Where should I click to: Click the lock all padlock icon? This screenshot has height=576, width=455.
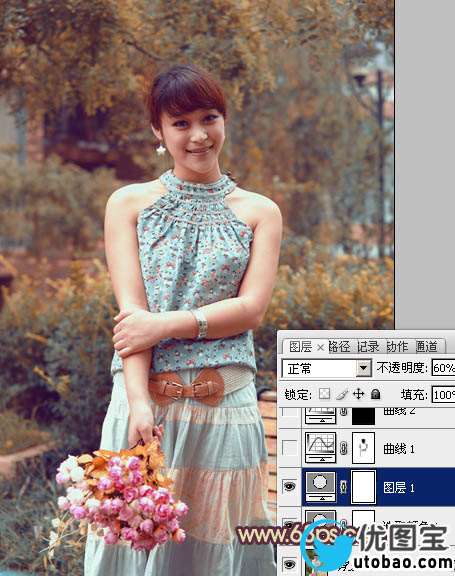375,394
